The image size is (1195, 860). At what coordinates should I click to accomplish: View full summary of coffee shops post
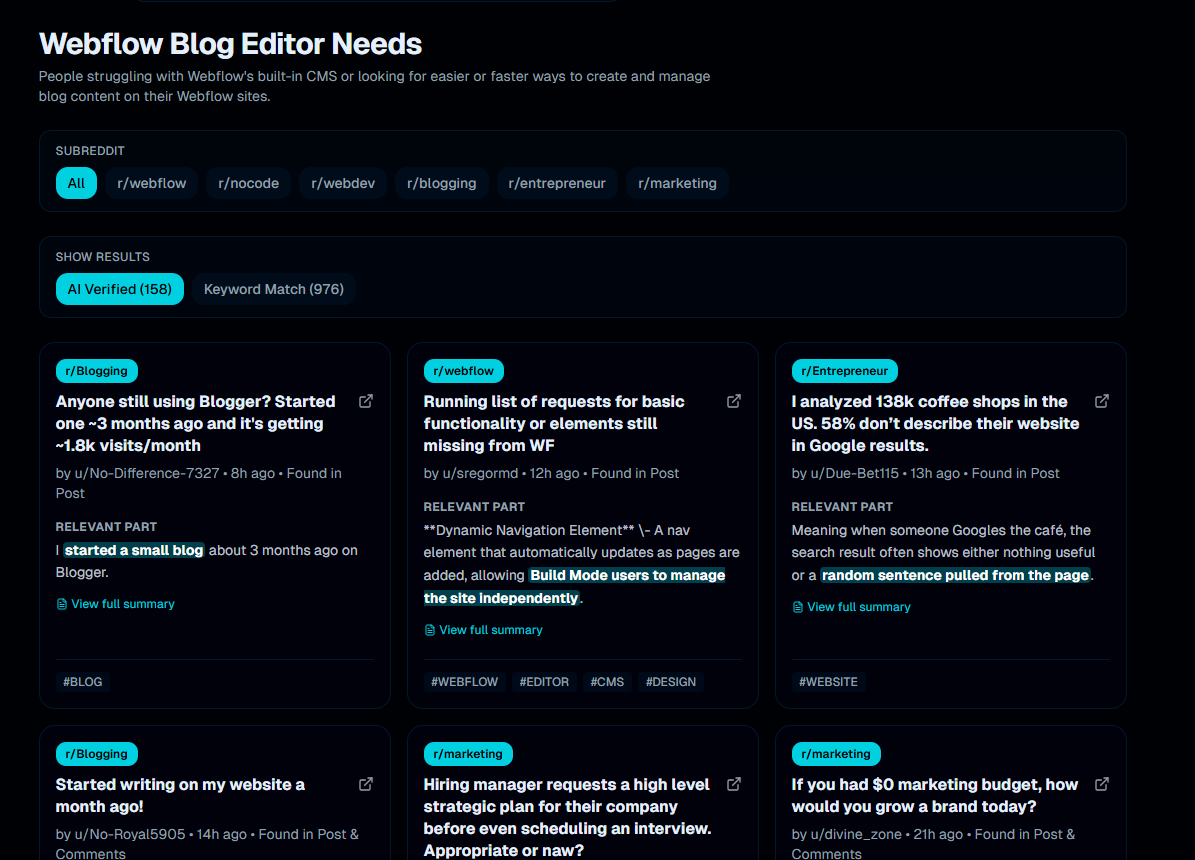851,607
